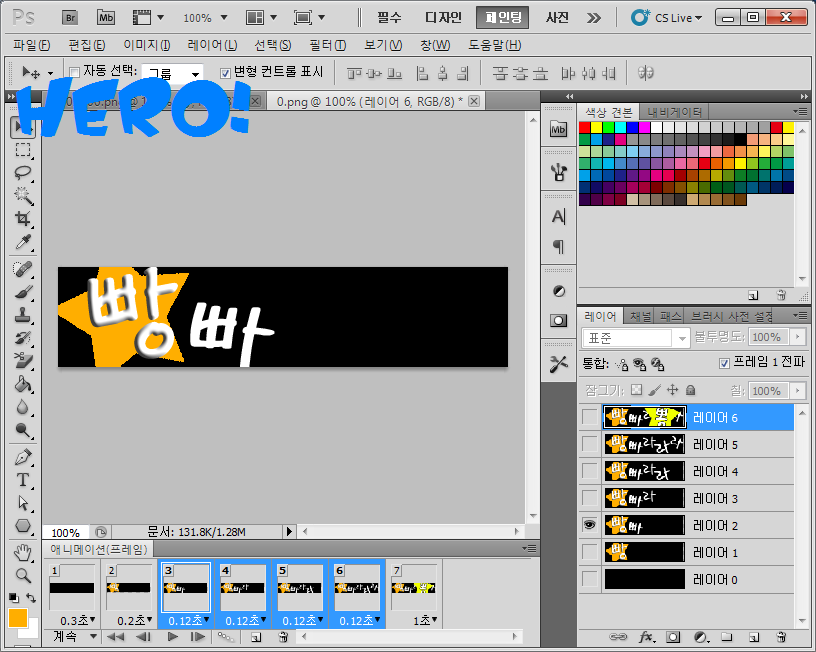The image size is (816, 652).
Task: Show layer 4 visibility box
Action: [589, 471]
